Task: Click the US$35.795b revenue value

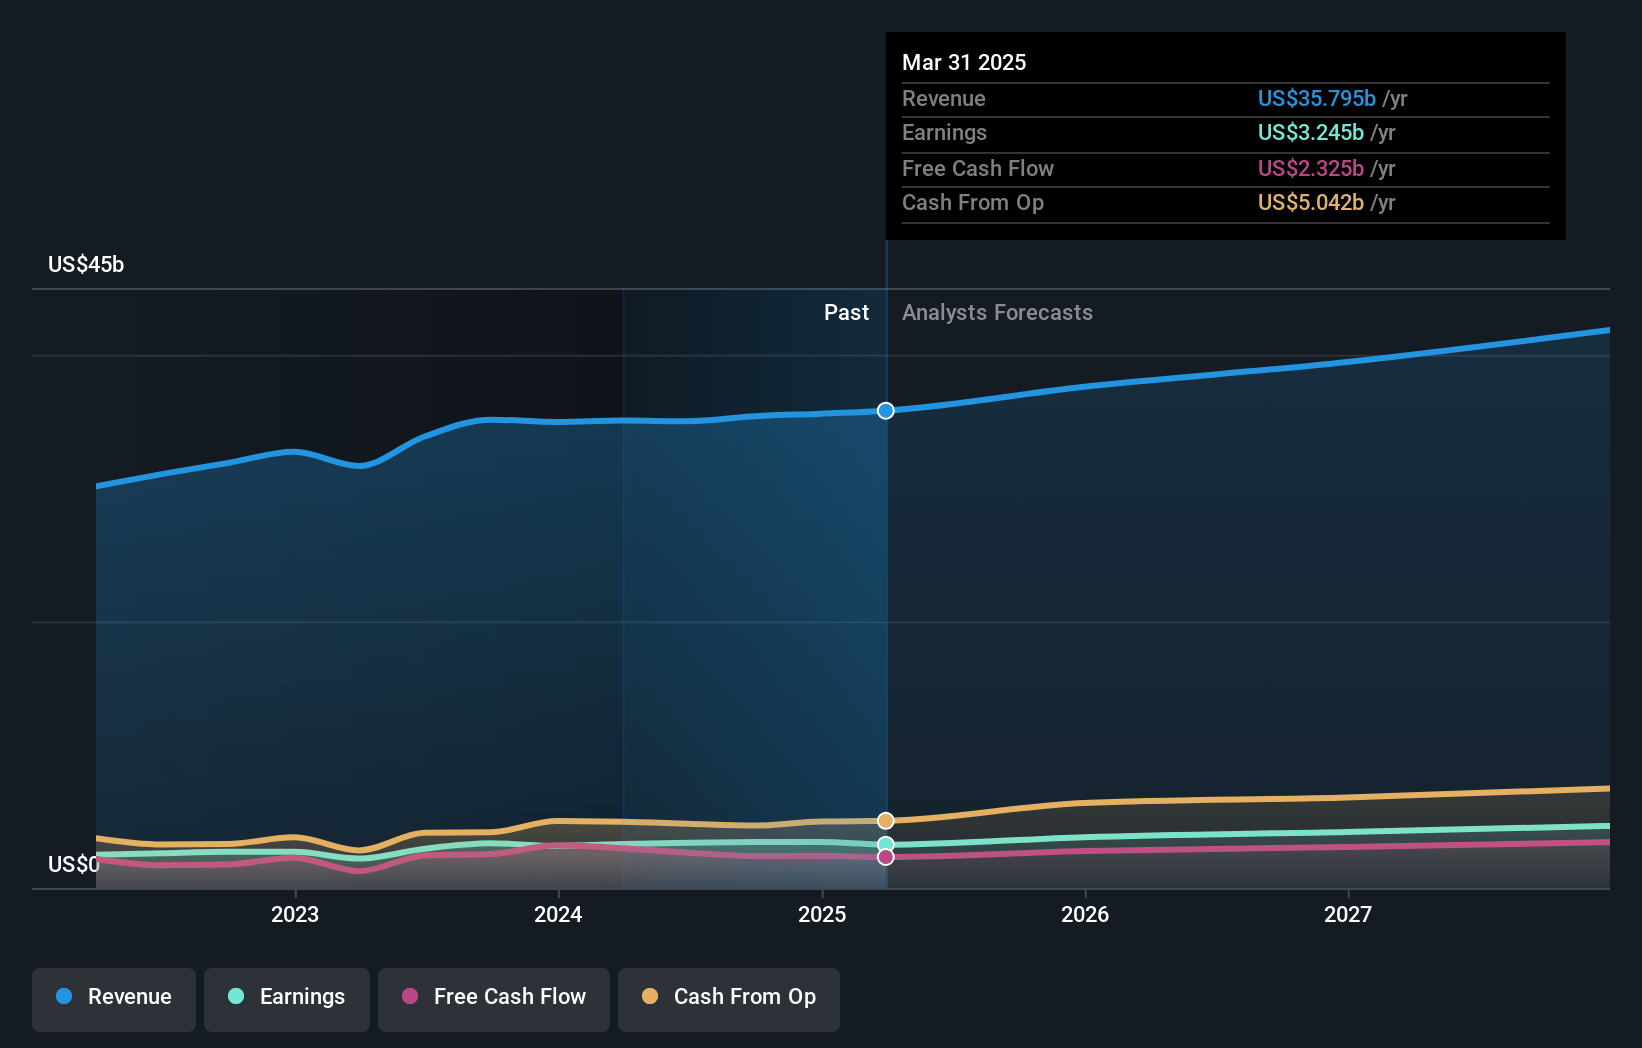Action: (1317, 99)
